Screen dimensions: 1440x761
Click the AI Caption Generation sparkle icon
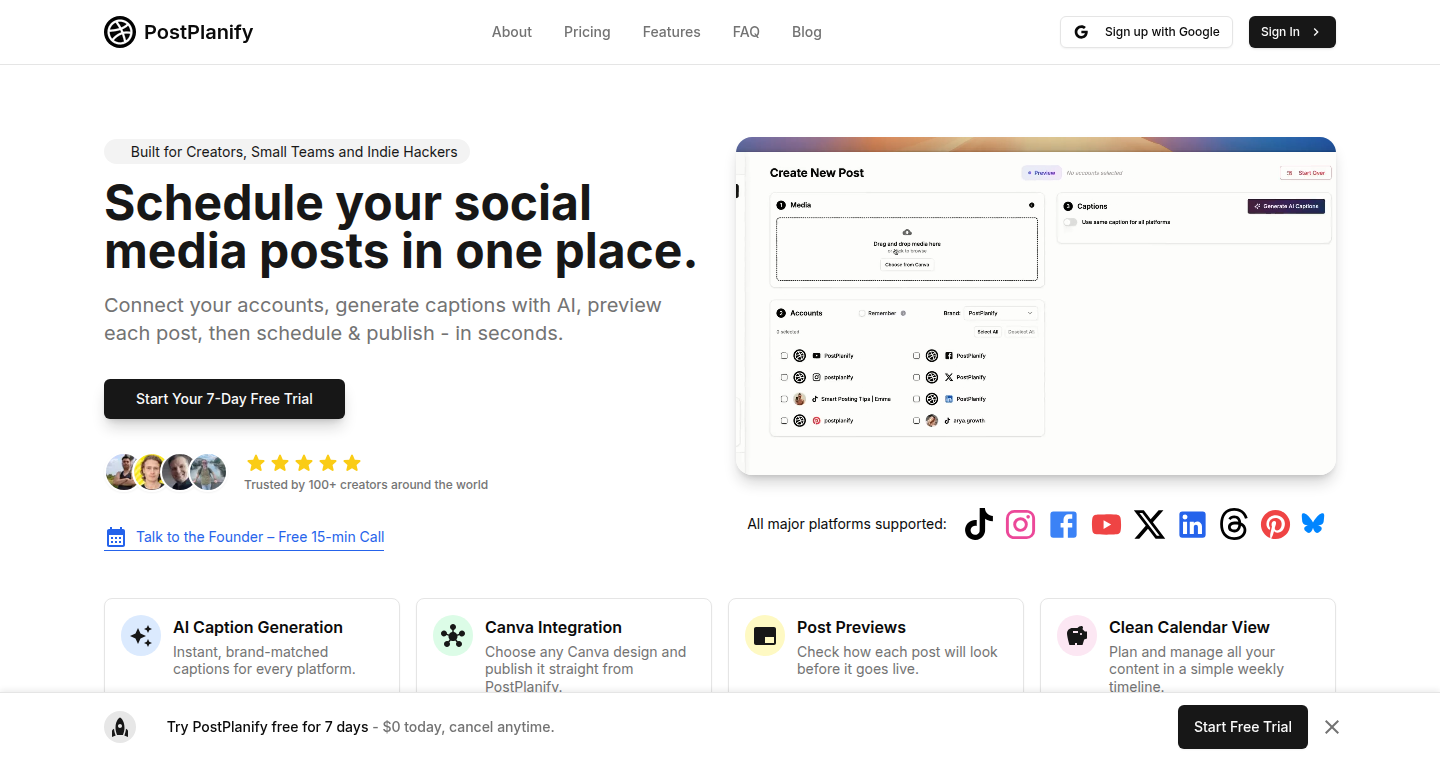[141, 635]
